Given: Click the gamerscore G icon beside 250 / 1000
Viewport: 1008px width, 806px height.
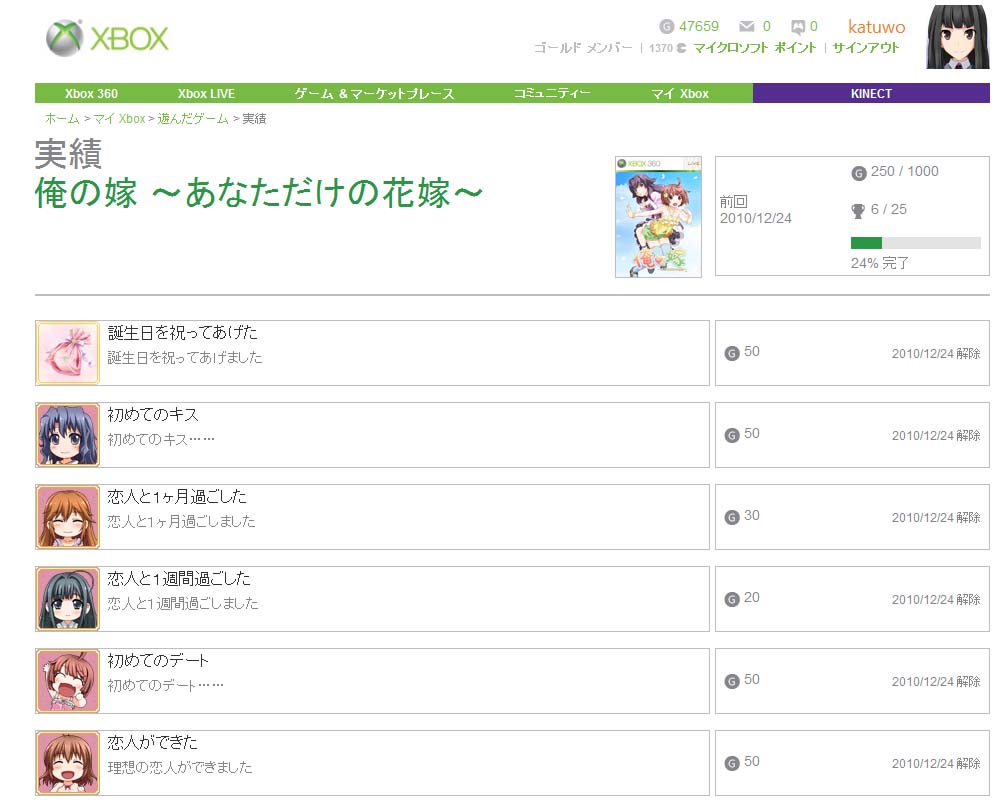Looking at the screenshot, I should [x=859, y=173].
